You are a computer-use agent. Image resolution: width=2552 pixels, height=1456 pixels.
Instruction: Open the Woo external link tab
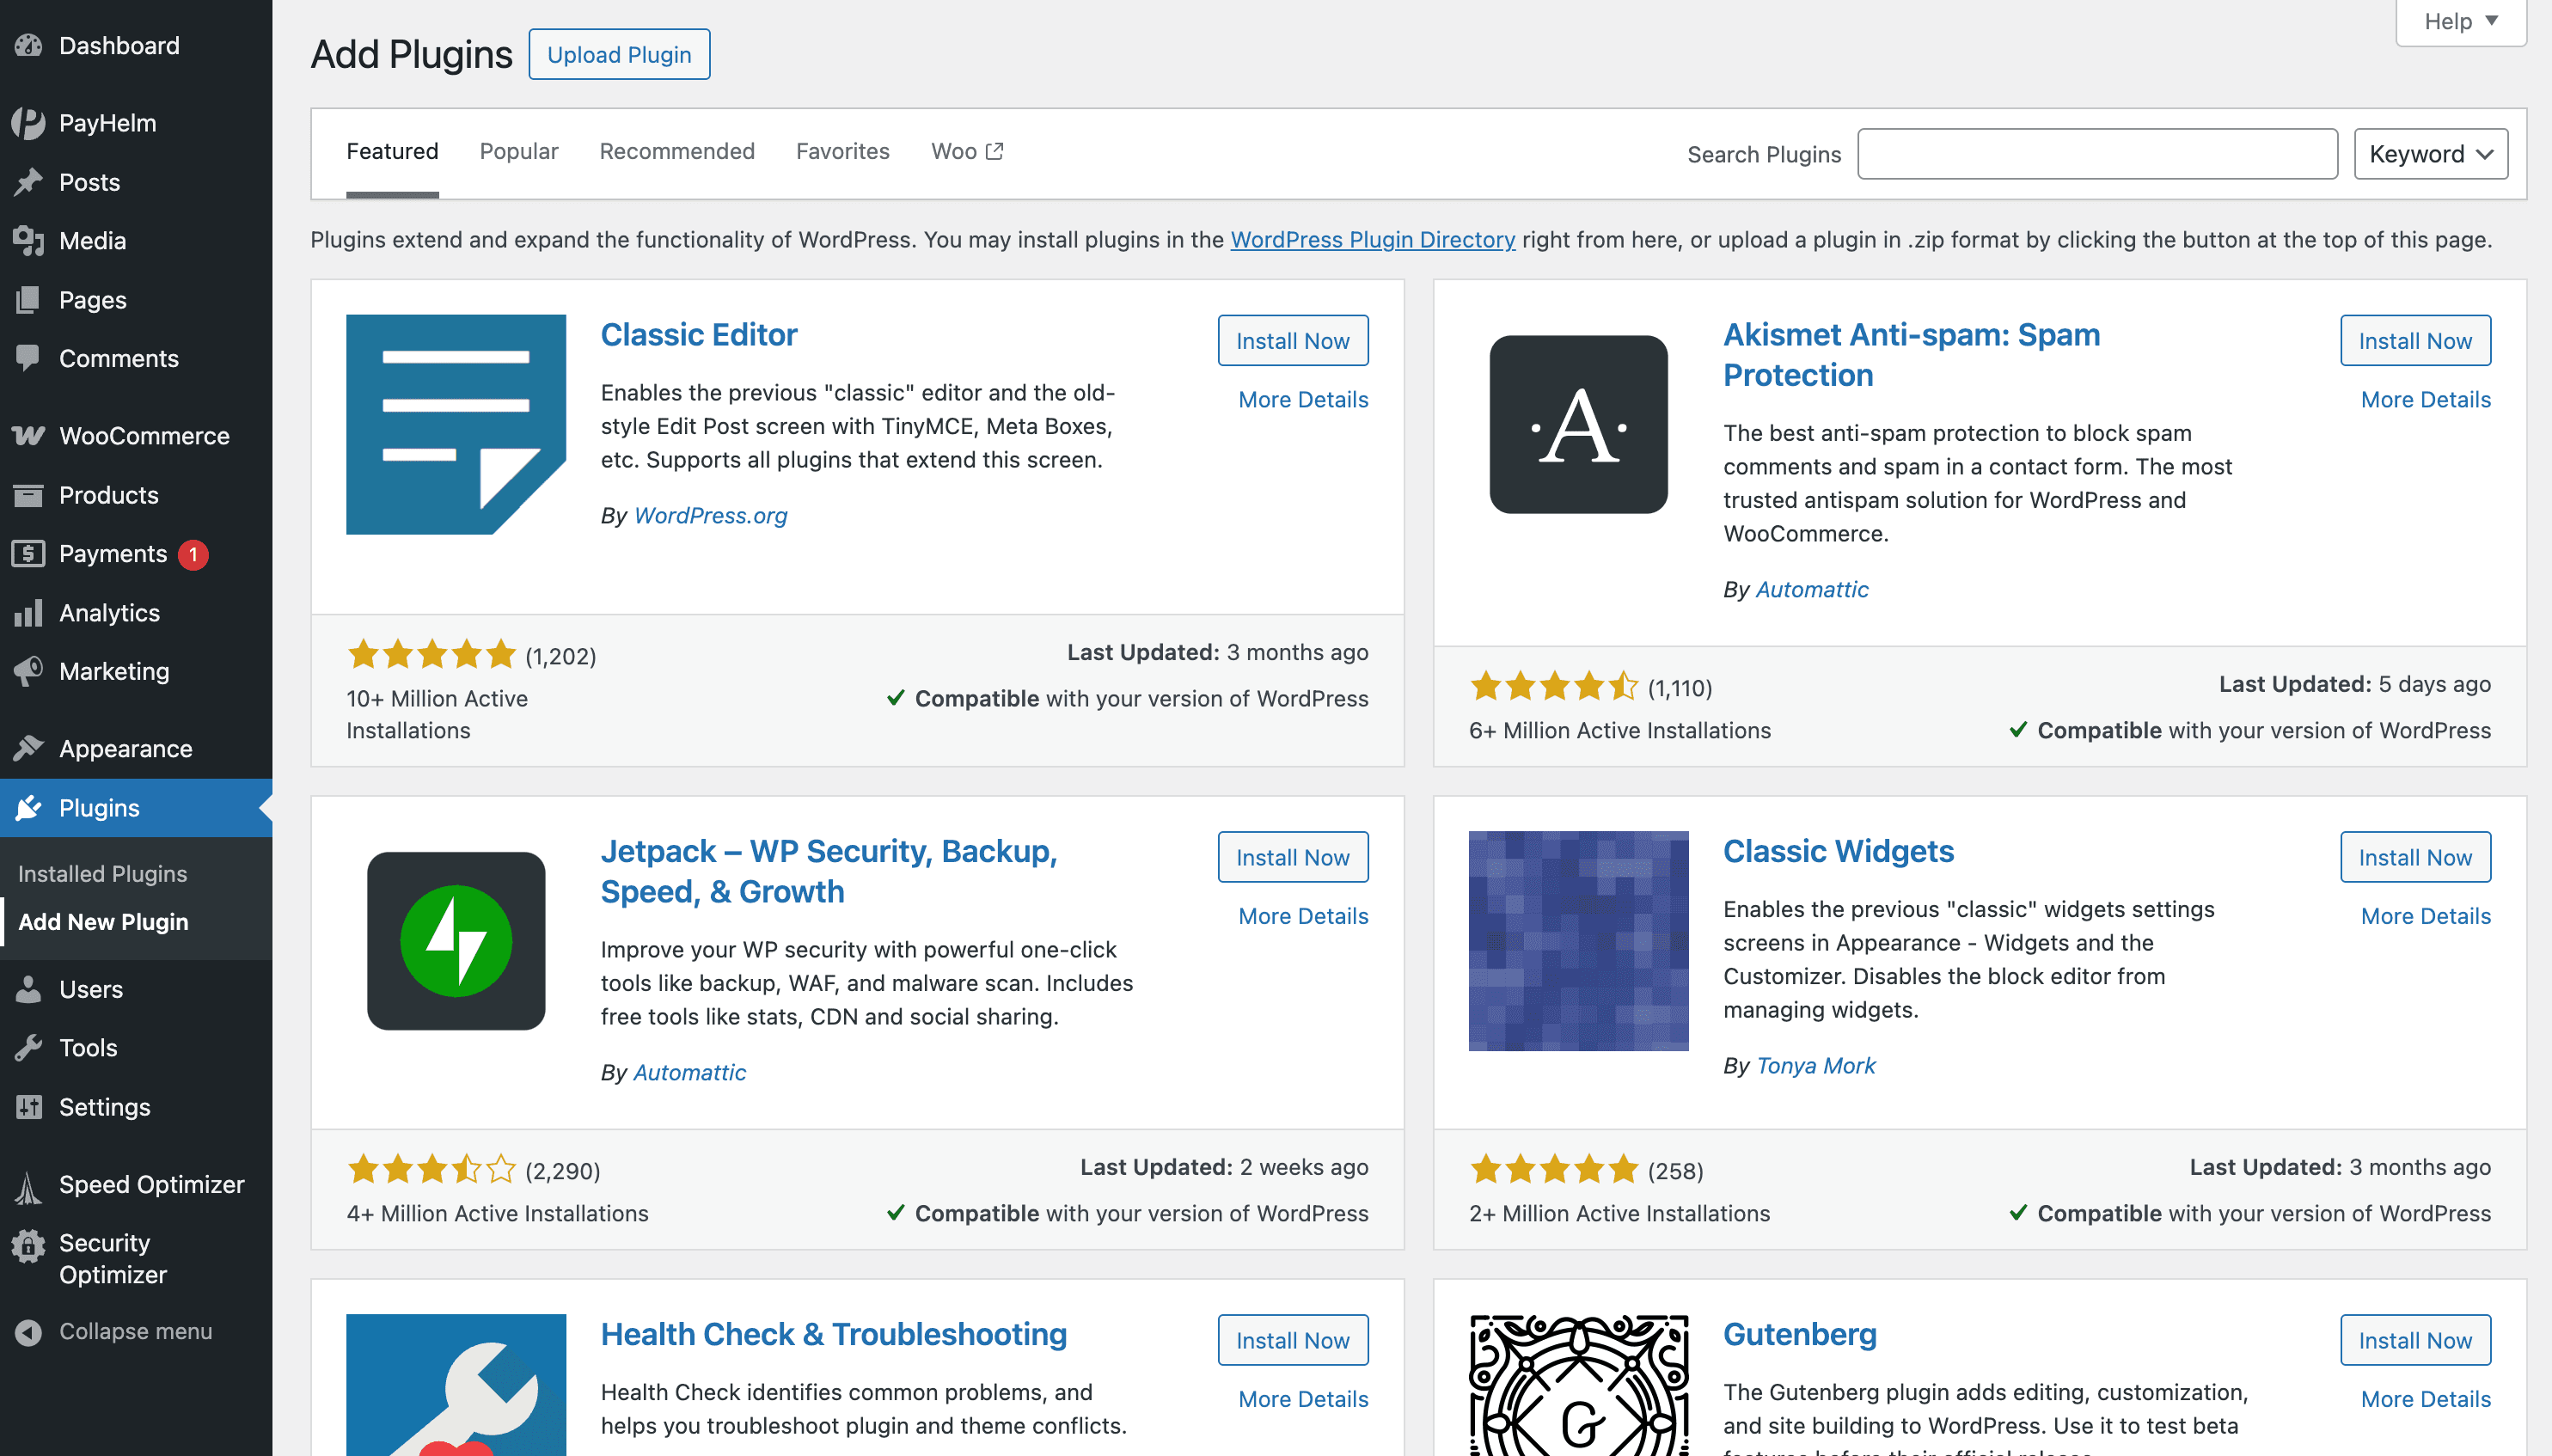pyautogui.click(x=966, y=151)
